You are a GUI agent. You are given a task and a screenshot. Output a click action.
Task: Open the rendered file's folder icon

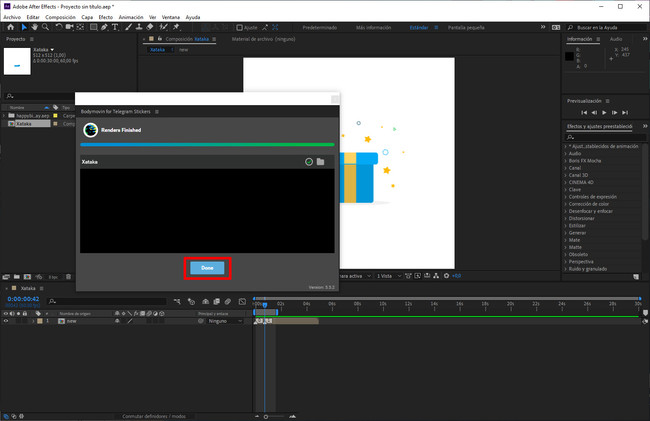point(321,161)
